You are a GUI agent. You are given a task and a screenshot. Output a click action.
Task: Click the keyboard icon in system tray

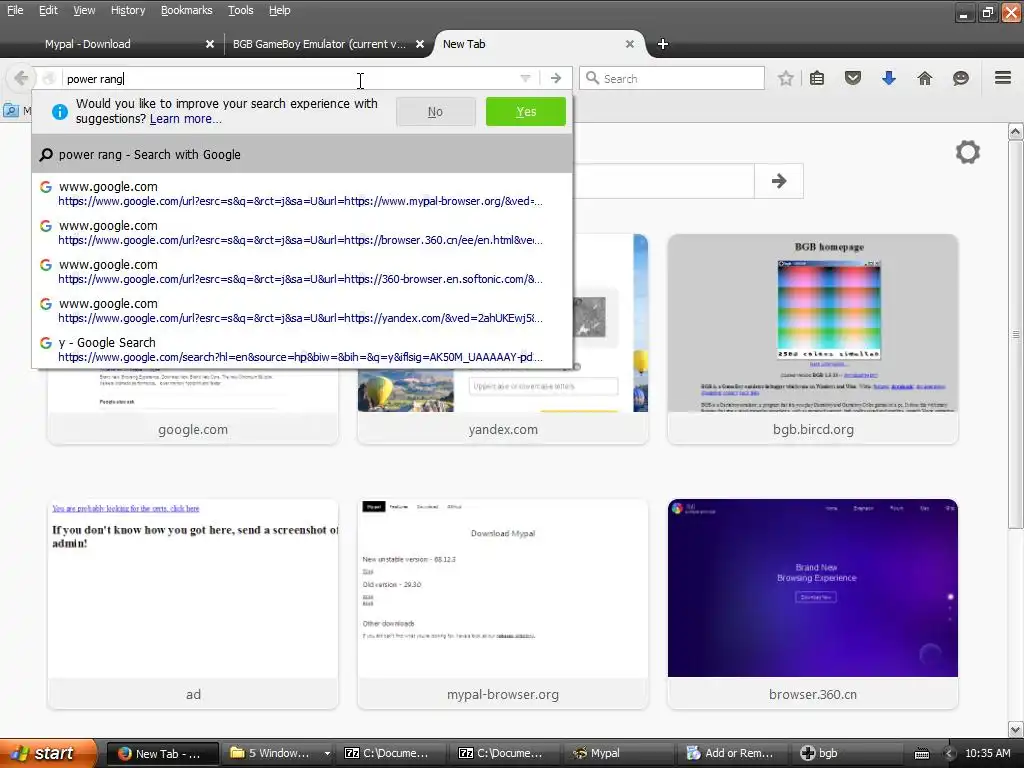tap(921, 754)
